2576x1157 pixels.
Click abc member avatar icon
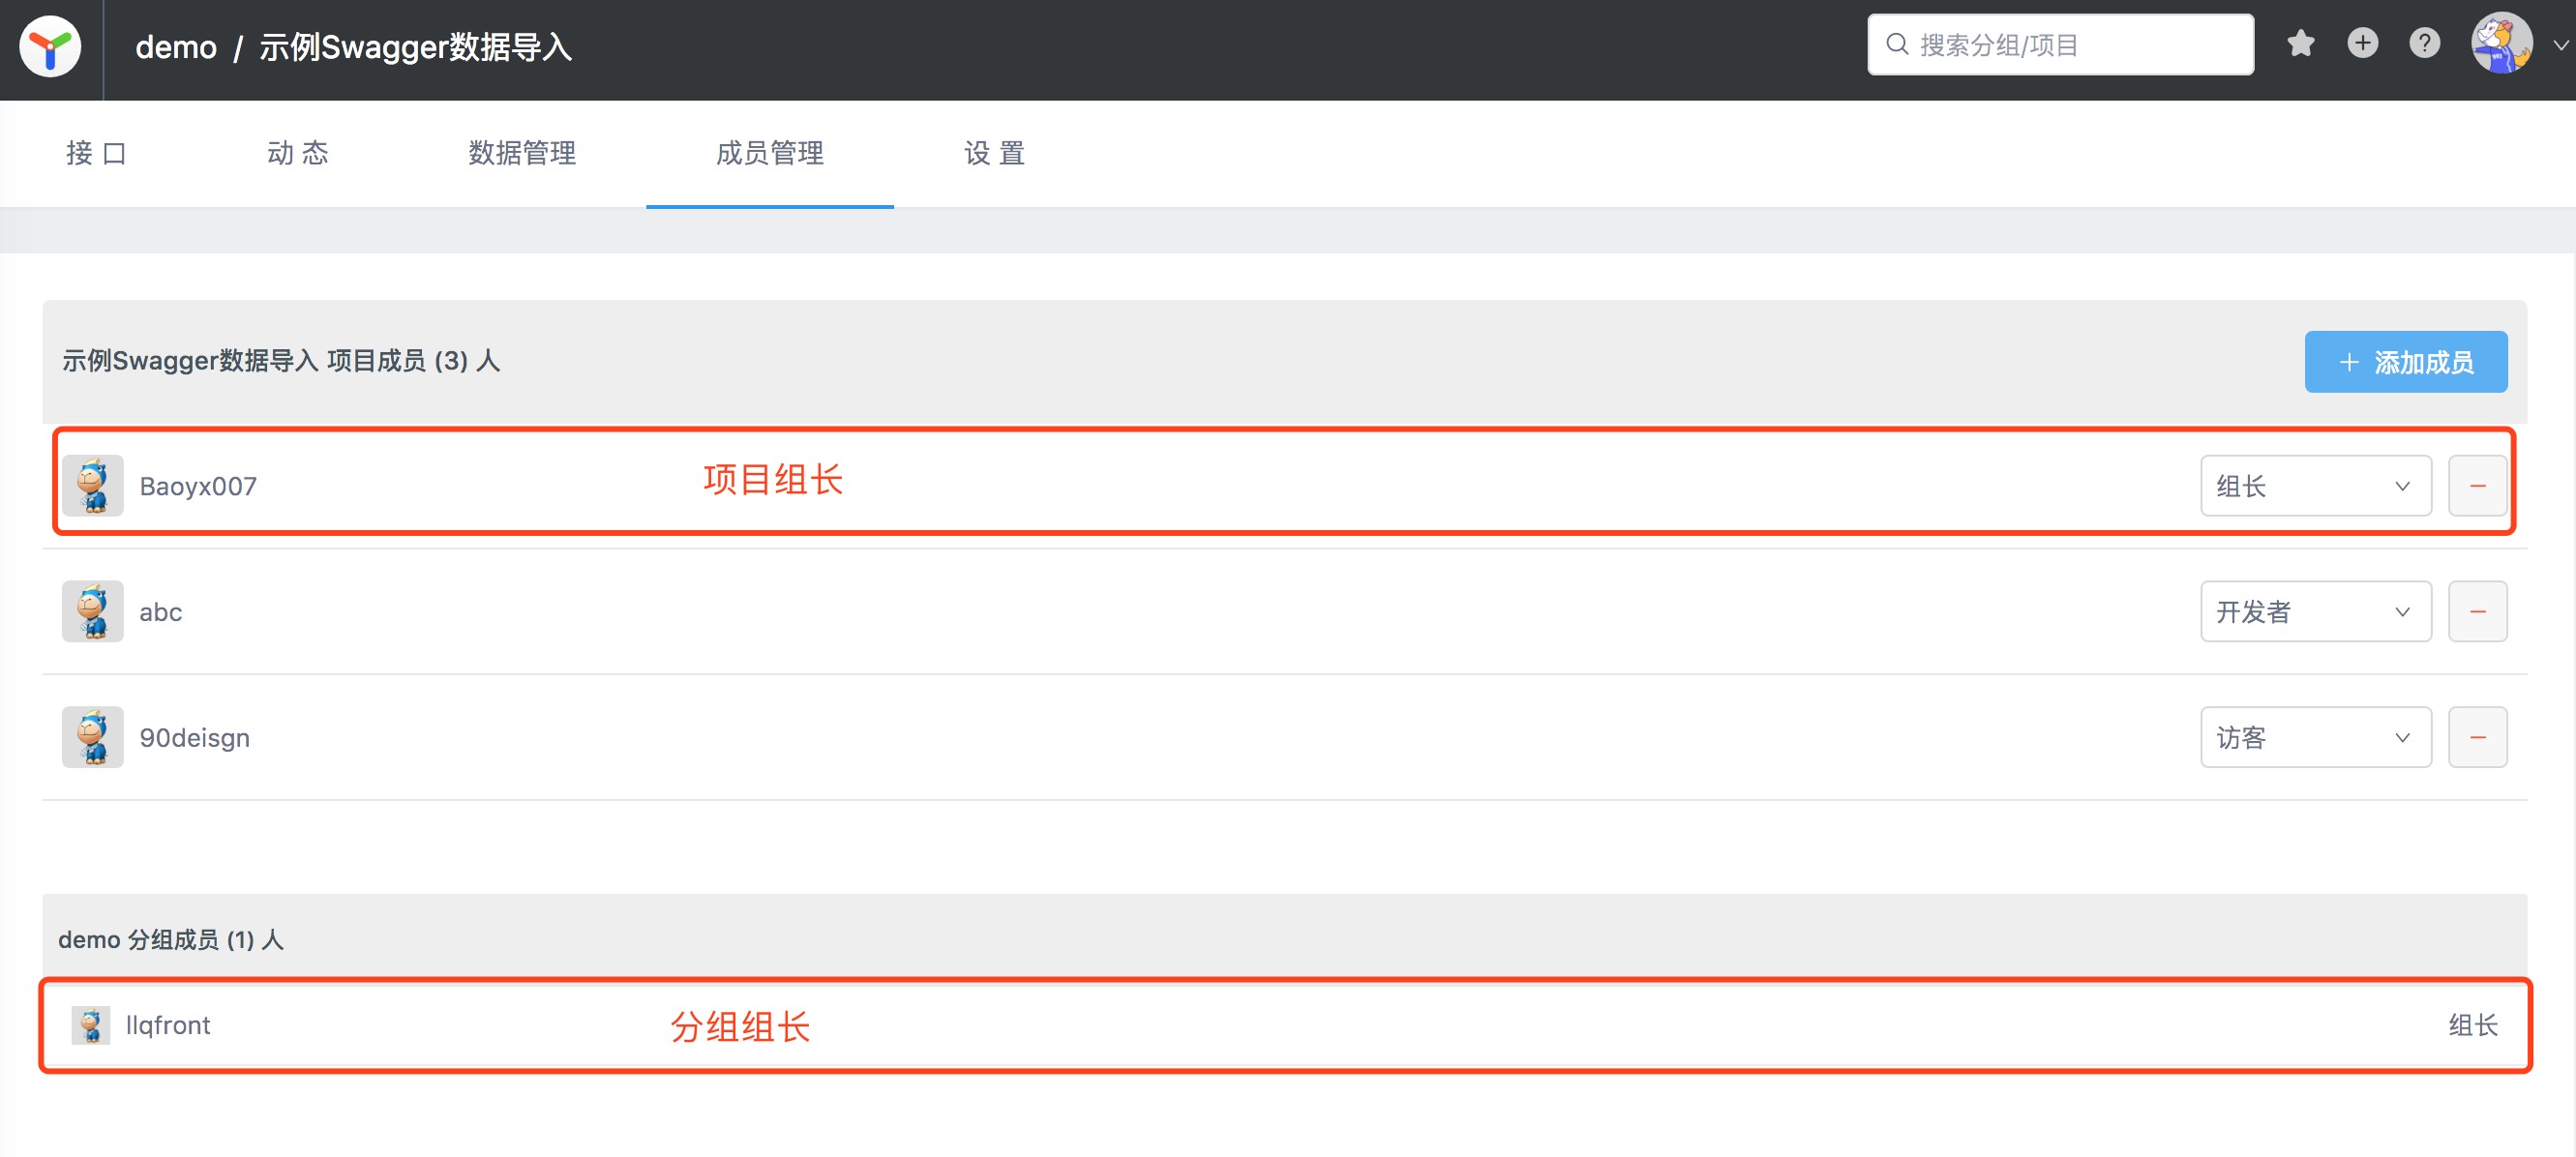pos(92,609)
